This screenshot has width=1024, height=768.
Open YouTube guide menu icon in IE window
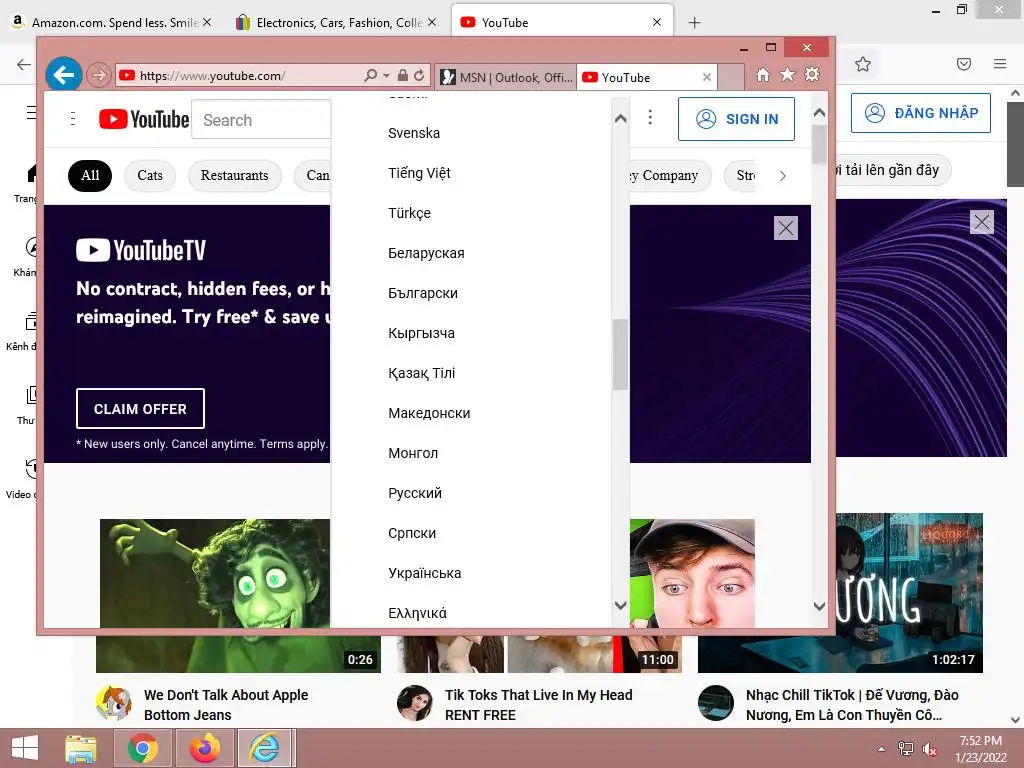click(73, 119)
